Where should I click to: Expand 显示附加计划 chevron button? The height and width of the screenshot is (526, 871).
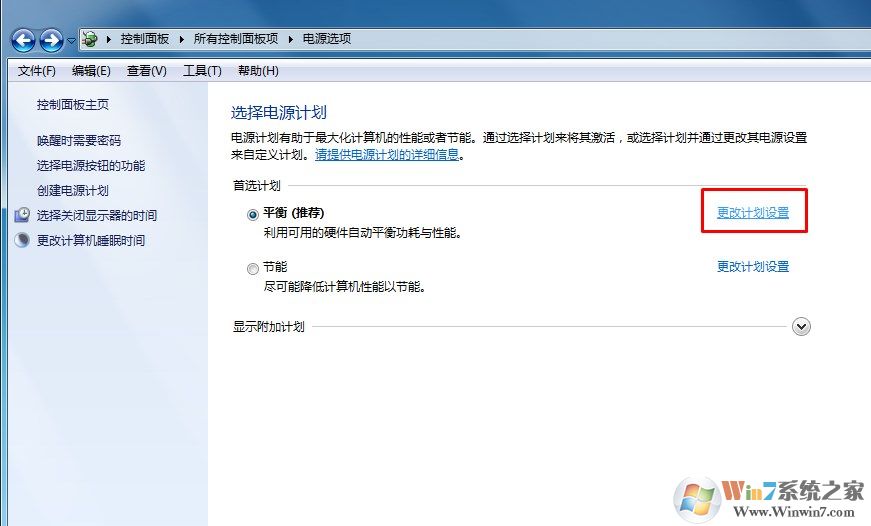tap(801, 327)
